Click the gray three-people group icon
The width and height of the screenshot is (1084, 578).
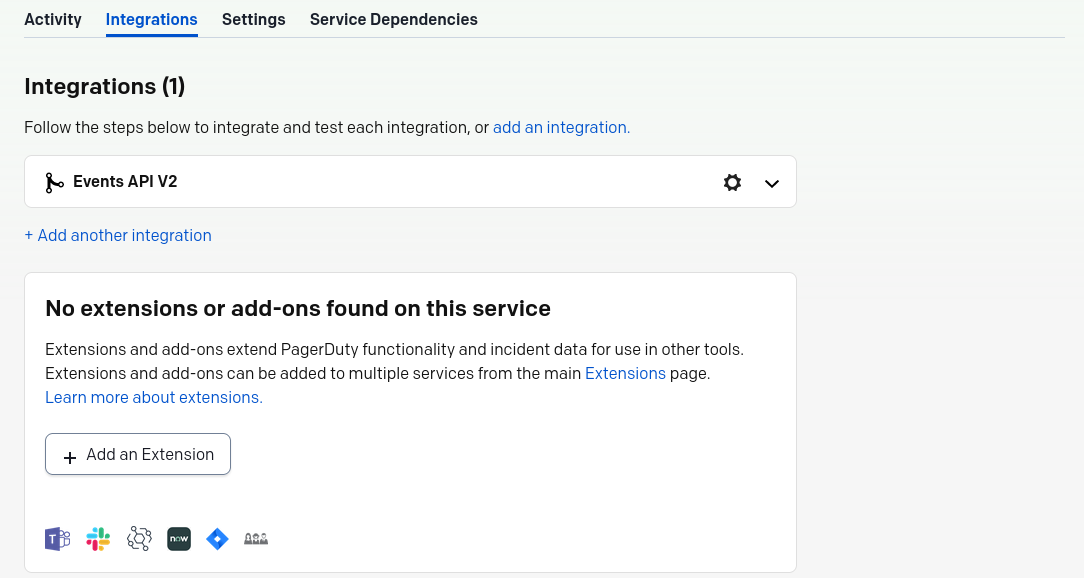256,539
